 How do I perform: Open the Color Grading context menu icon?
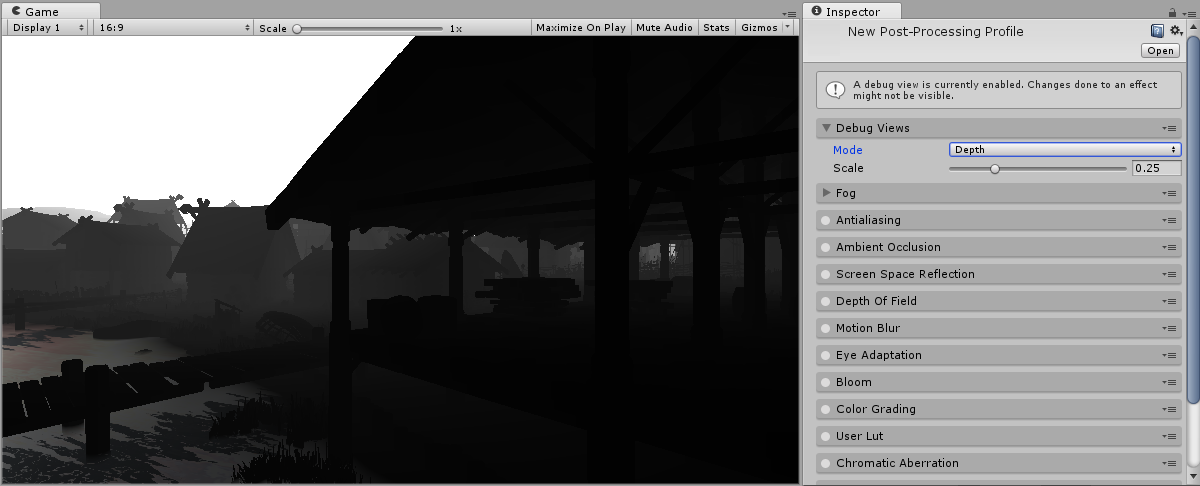click(x=1168, y=409)
